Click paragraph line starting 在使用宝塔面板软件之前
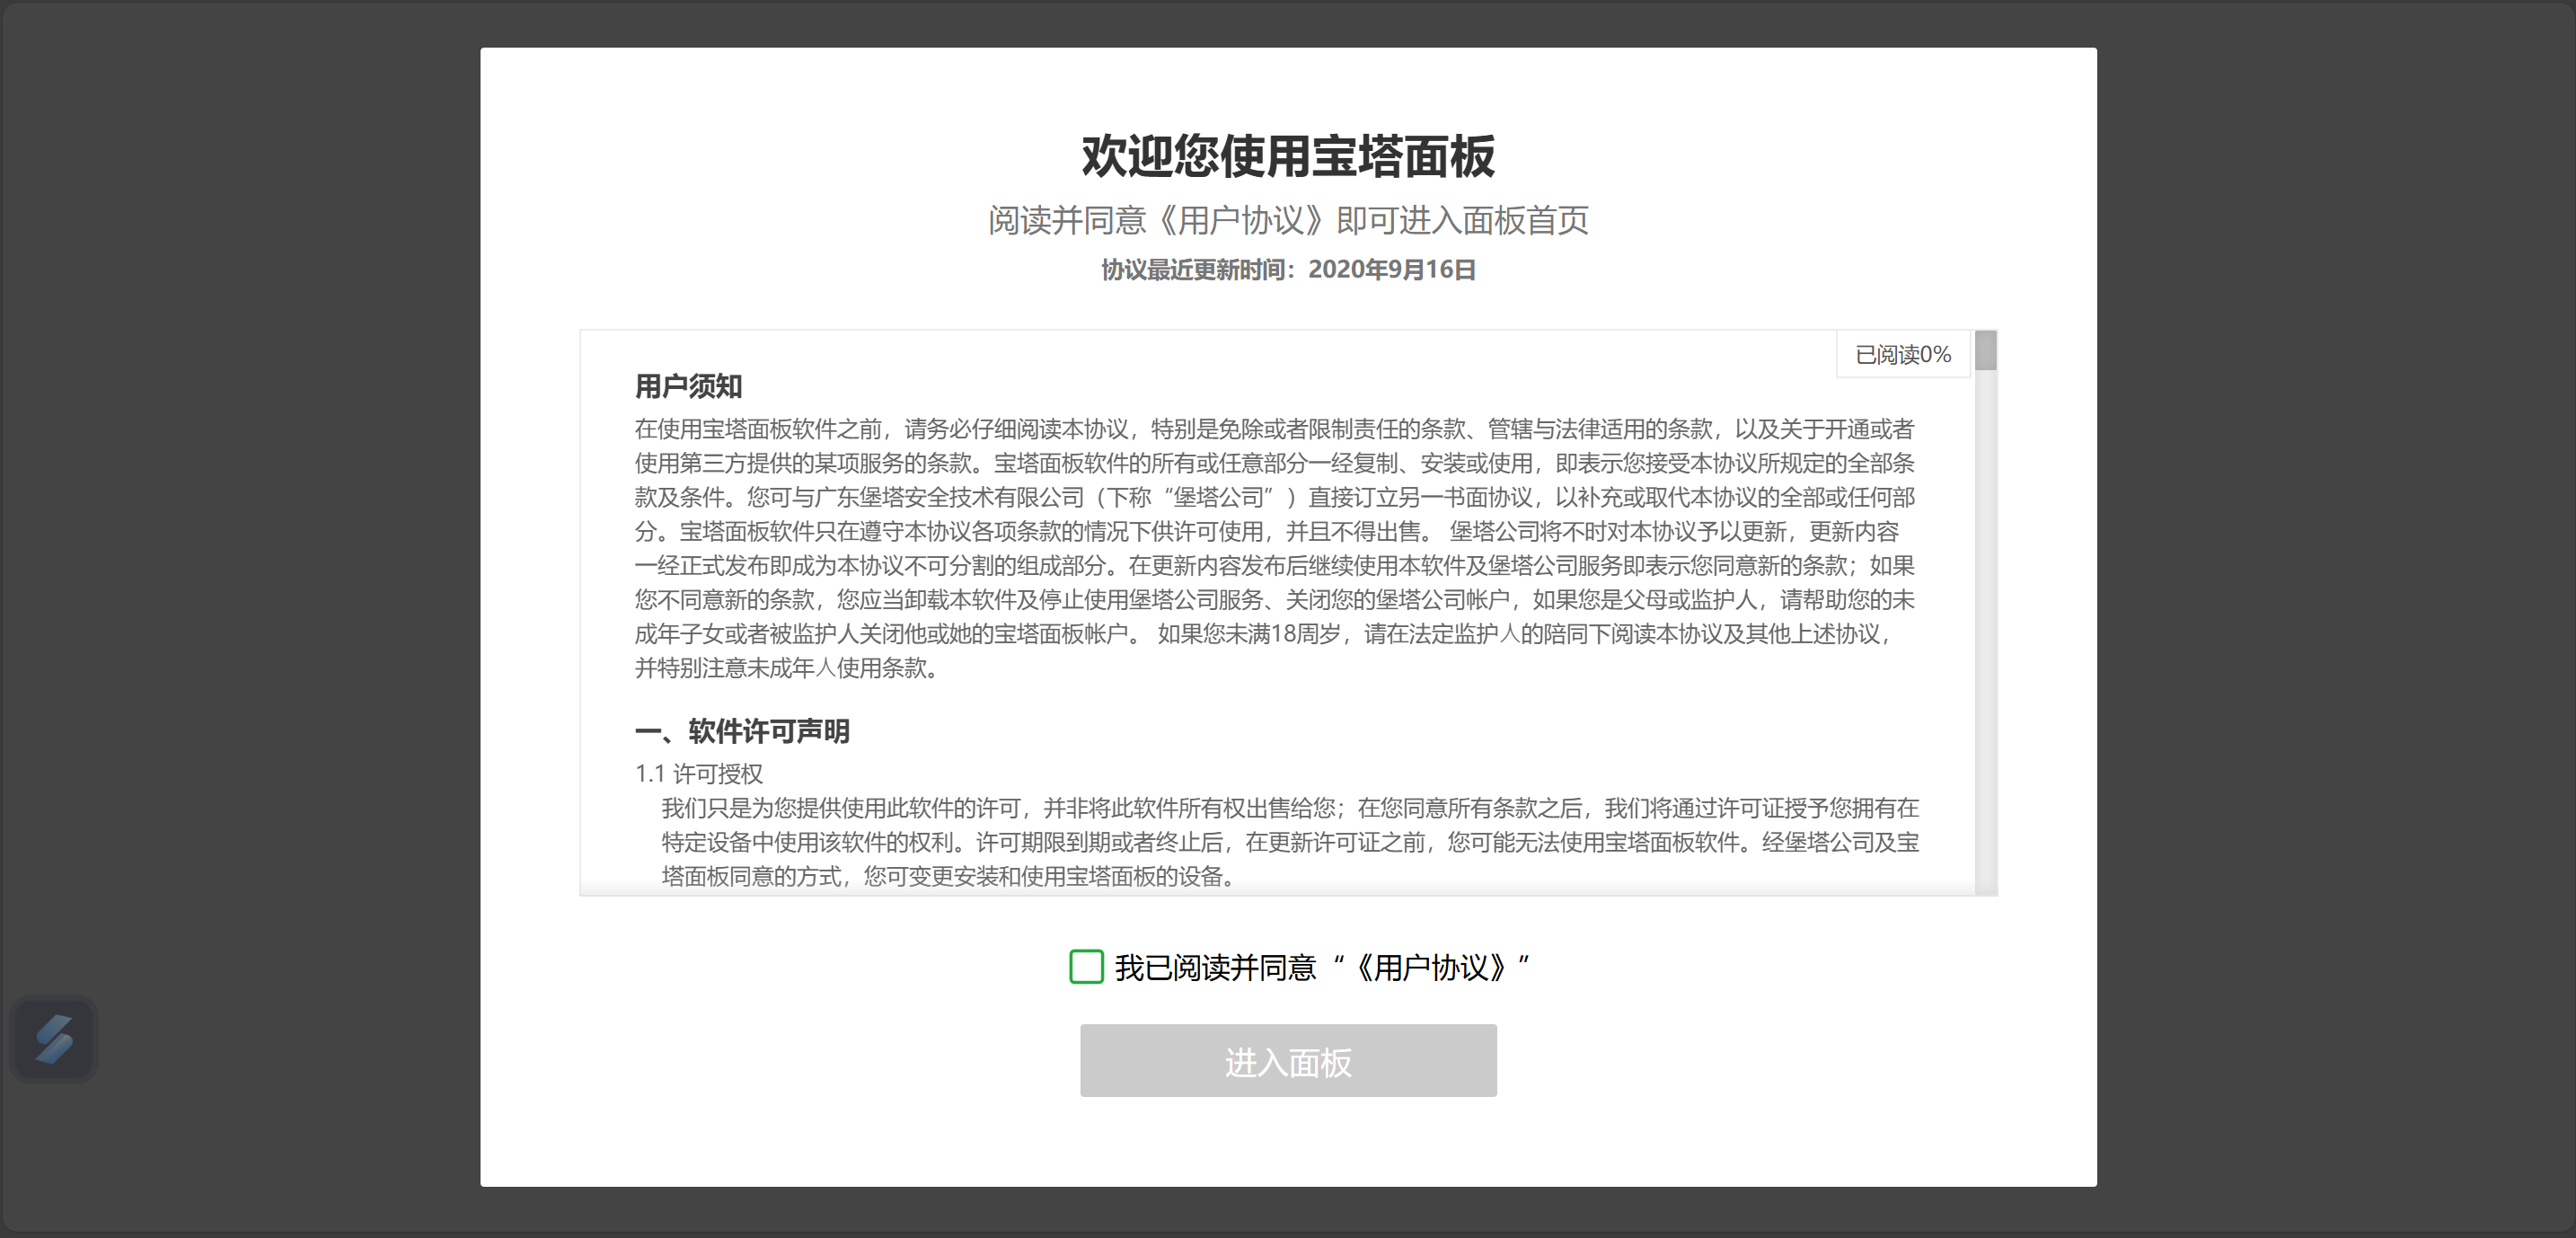Screen dimensions: 2576x1238 1274,429
